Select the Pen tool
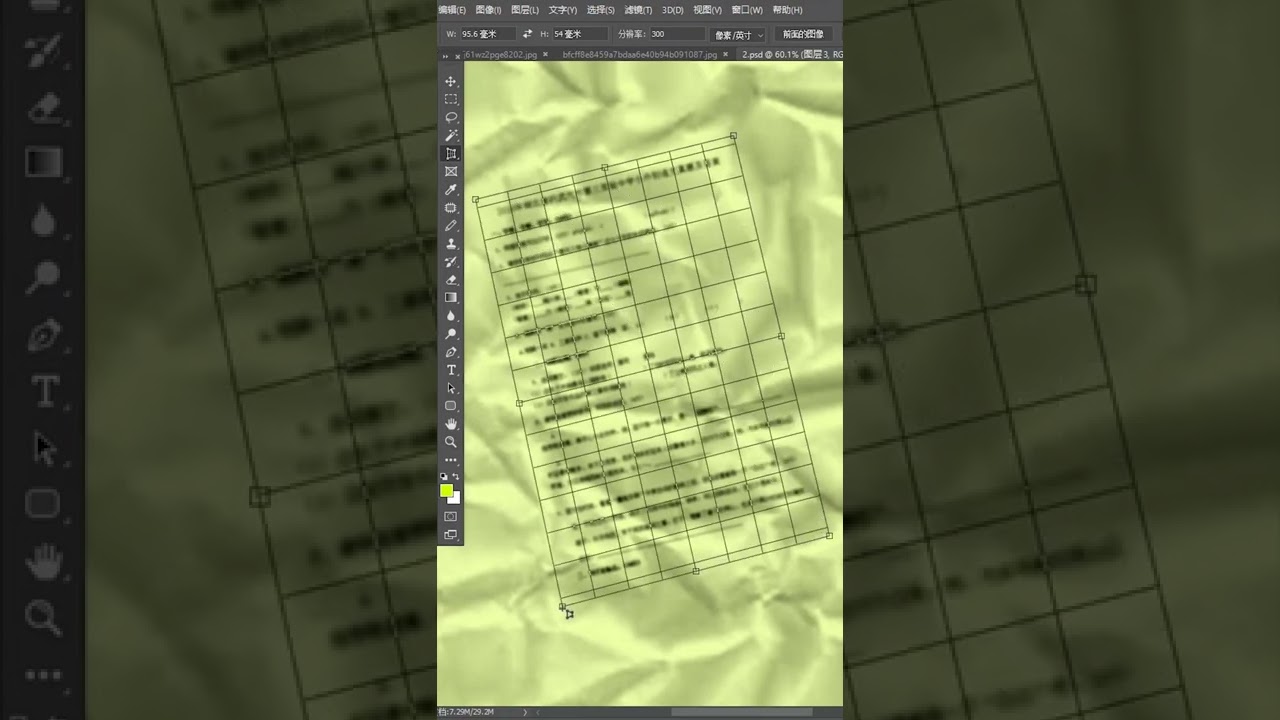The width and height of the screenshot is (1280, 720). pyautogui.click(x=451, y=352)
